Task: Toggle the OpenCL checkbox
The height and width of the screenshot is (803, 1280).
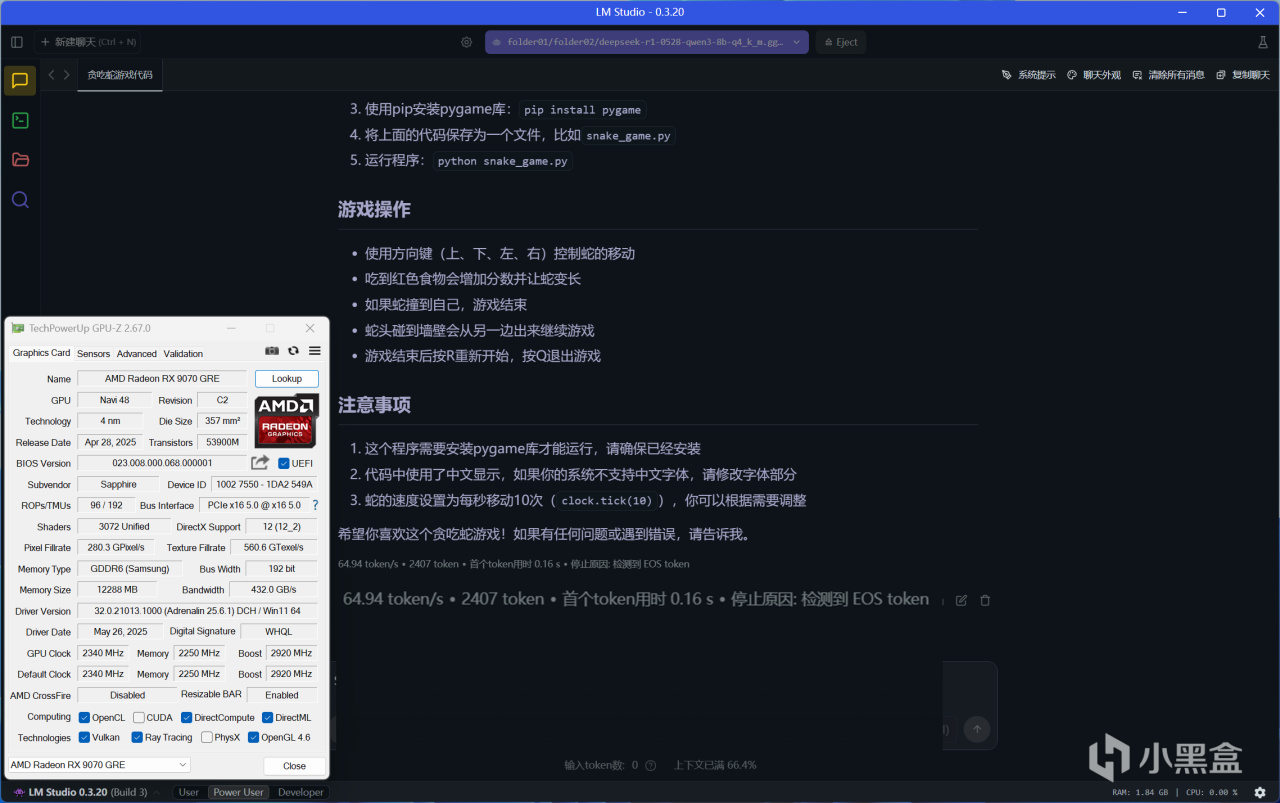Action: coord(84,717)
